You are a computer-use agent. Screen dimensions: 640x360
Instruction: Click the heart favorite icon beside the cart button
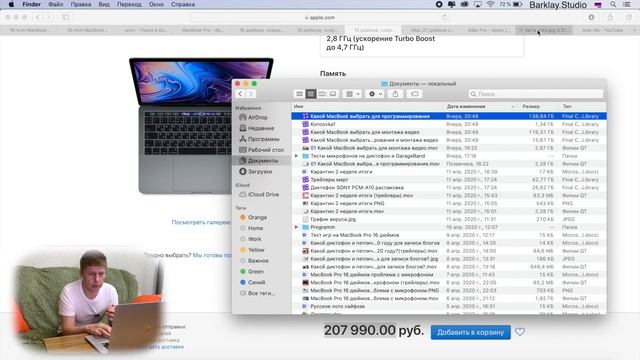pos(520,332)
